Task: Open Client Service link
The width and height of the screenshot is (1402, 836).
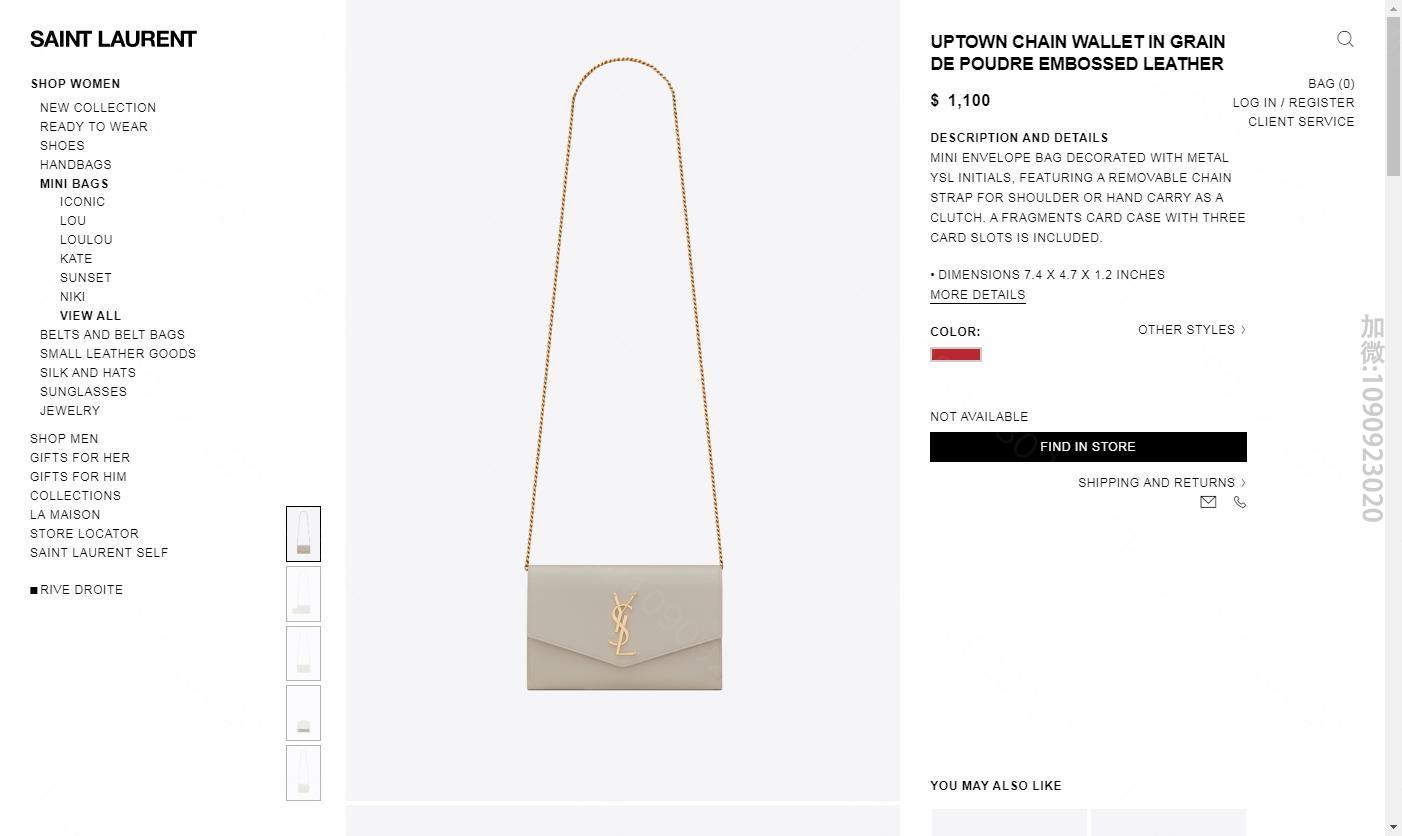Action: click(1301, 122)
